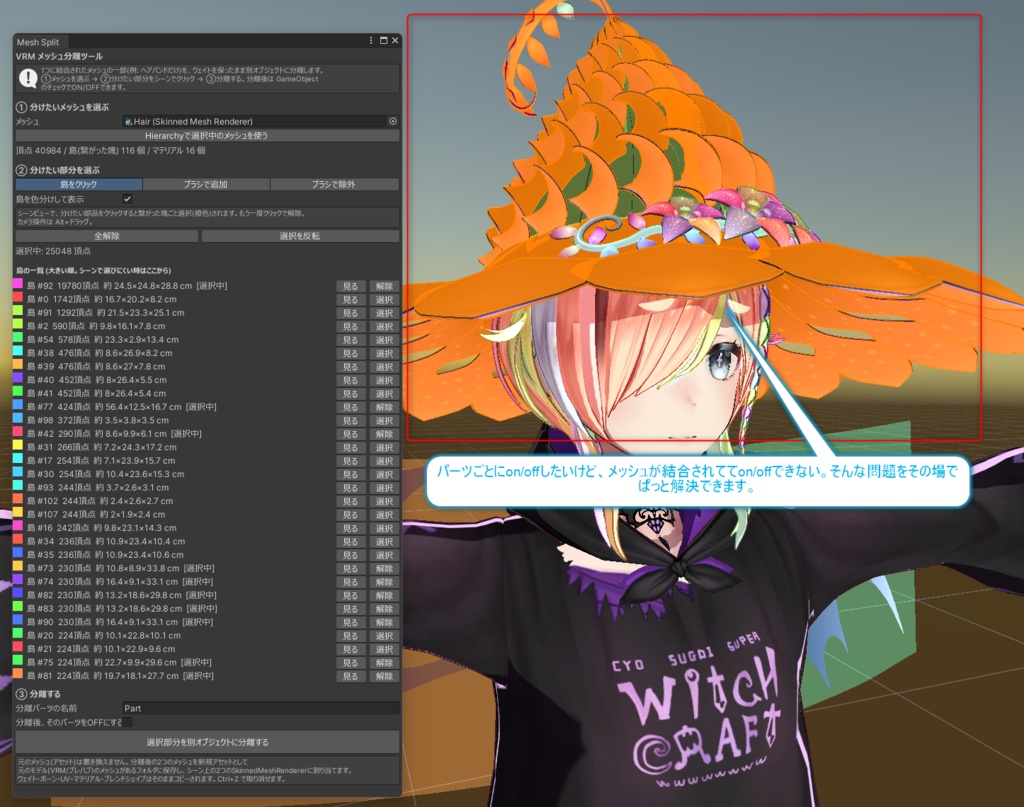Viewport: 1024px width, 807px height.
Task: Click 解除 for island #82
Action: (384, 595)
